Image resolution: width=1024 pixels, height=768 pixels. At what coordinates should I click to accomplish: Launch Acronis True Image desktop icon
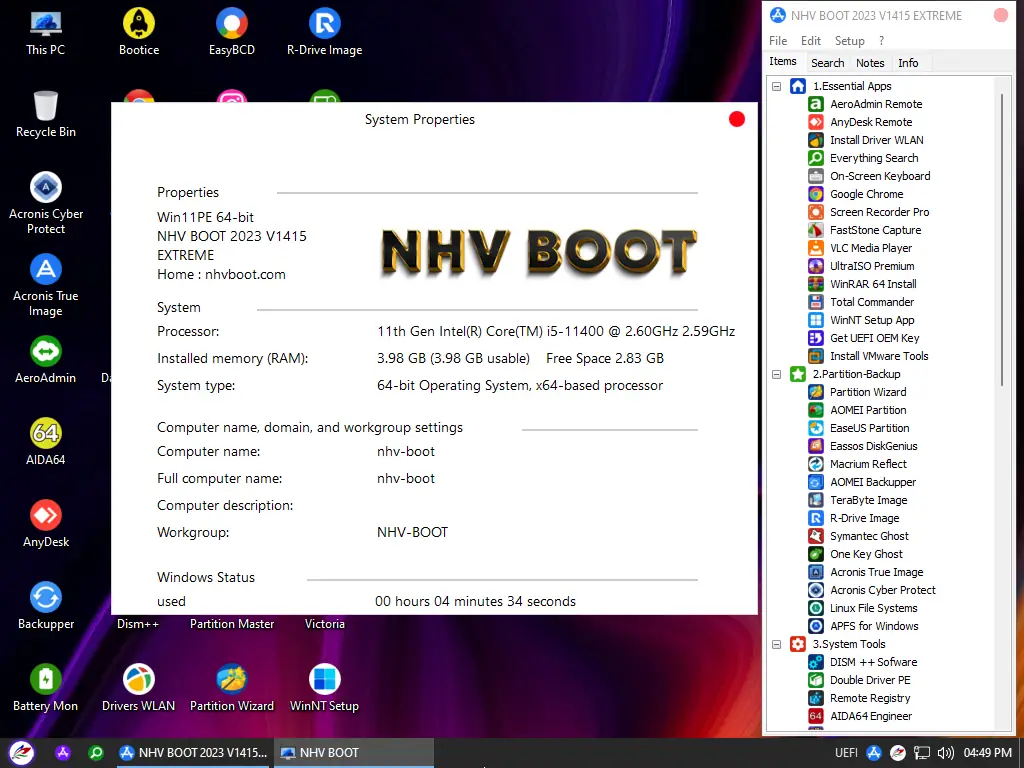click(46, 285)
